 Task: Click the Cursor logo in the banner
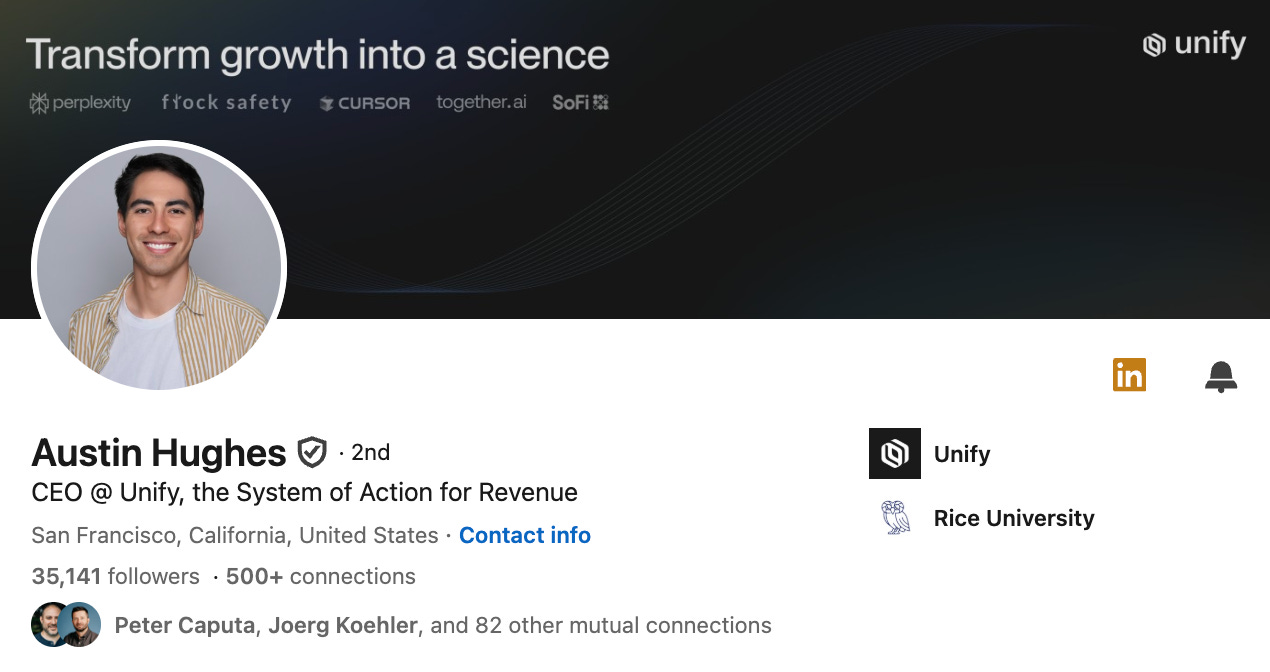point(364,103)
